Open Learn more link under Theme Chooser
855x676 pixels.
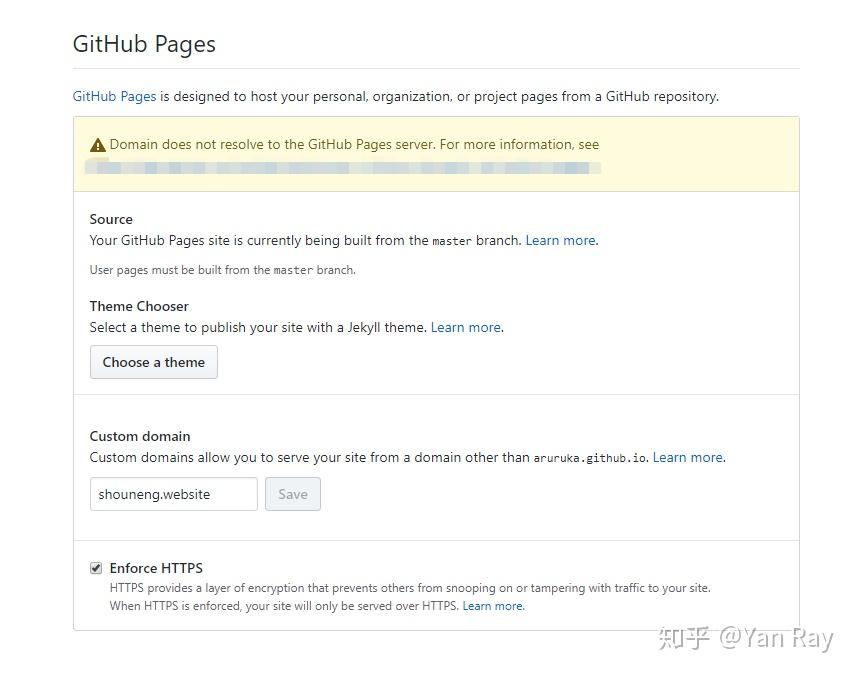coord(467,327)
